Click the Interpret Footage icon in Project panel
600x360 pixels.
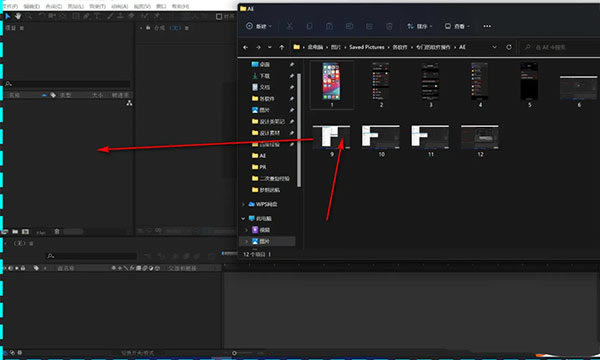tap(5, 232)
